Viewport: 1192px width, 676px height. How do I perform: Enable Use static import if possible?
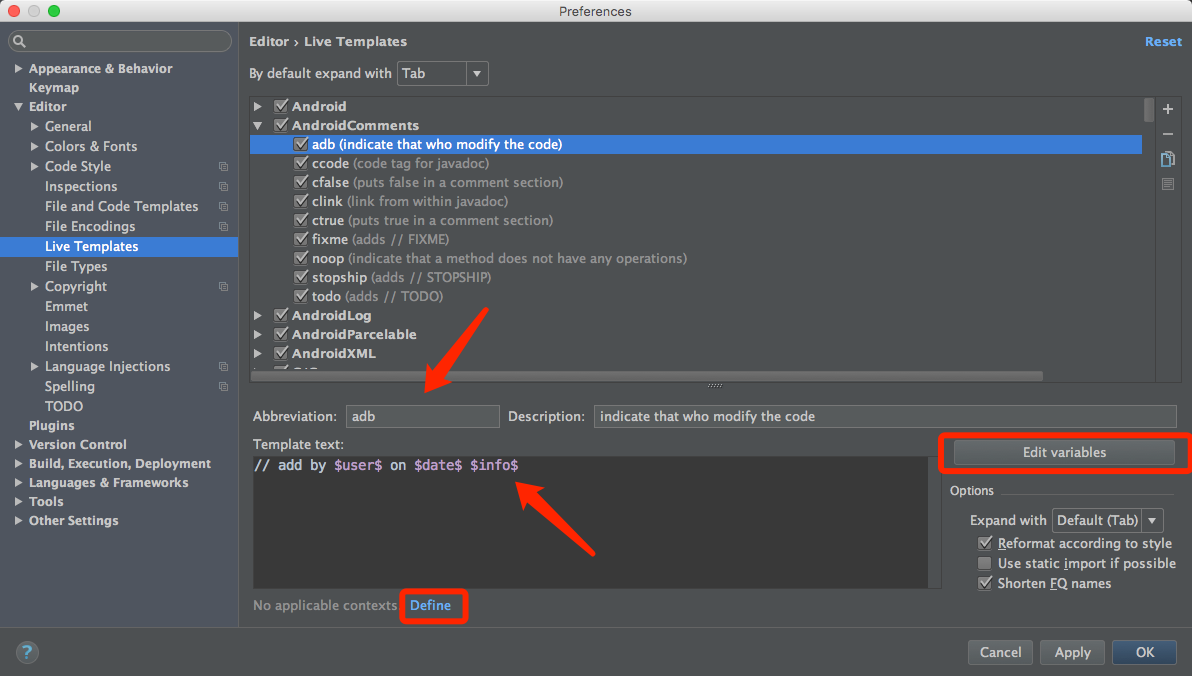coord(985,563)
